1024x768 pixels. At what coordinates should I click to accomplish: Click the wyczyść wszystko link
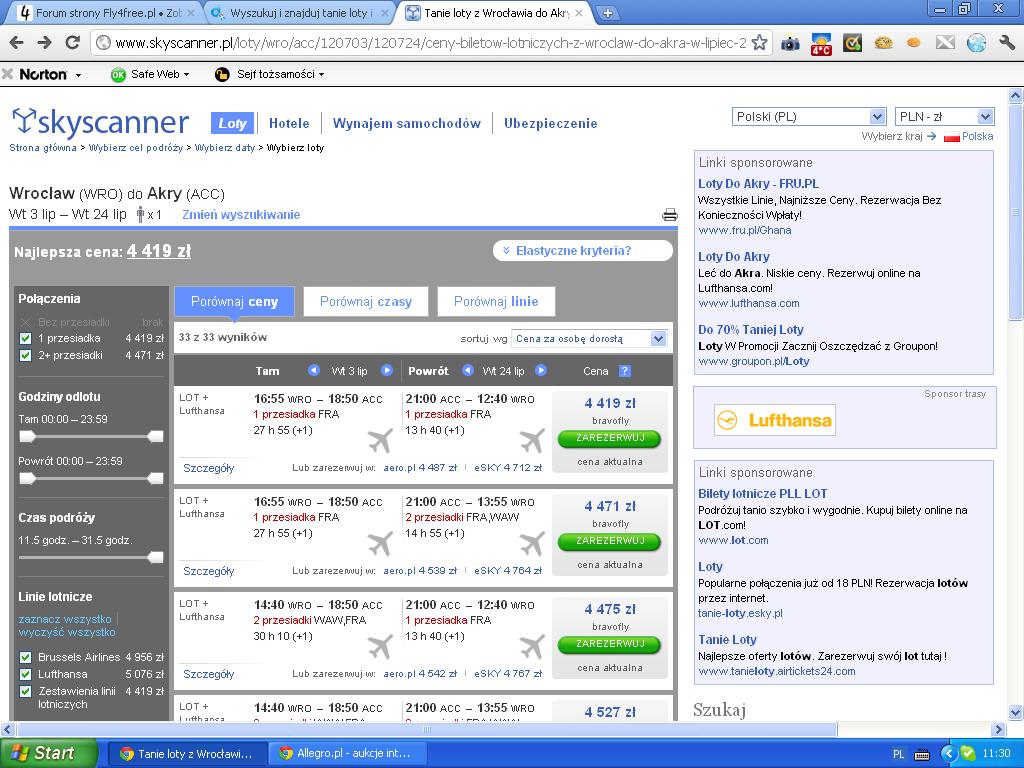(67, 632)
